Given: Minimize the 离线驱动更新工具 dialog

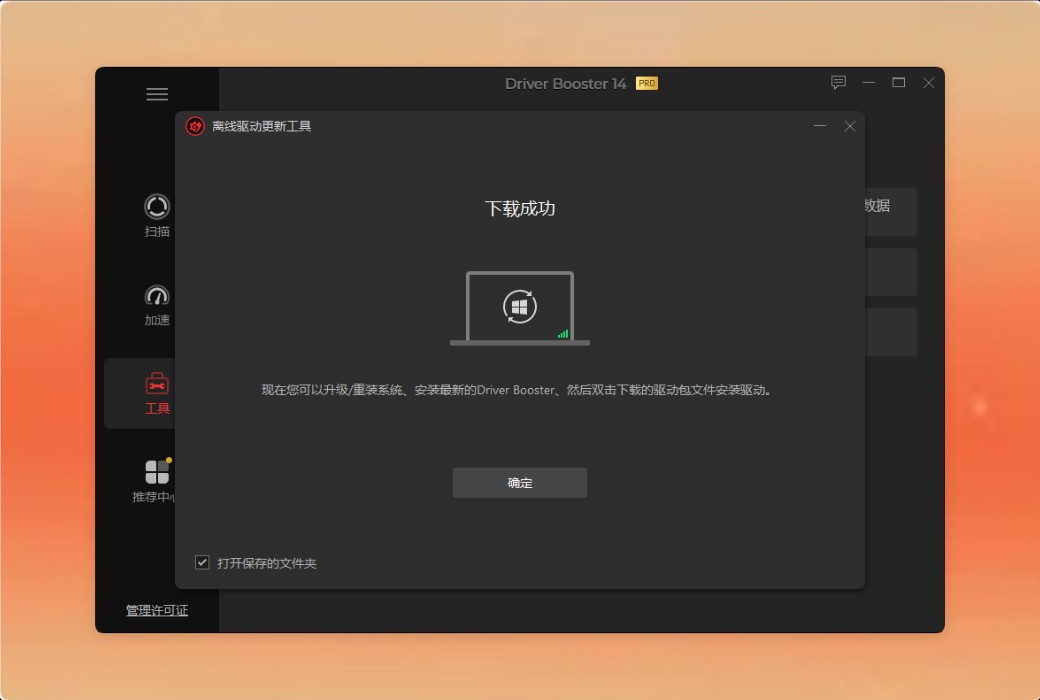Looking at the screenshot, I should click(x=820, y=126).
